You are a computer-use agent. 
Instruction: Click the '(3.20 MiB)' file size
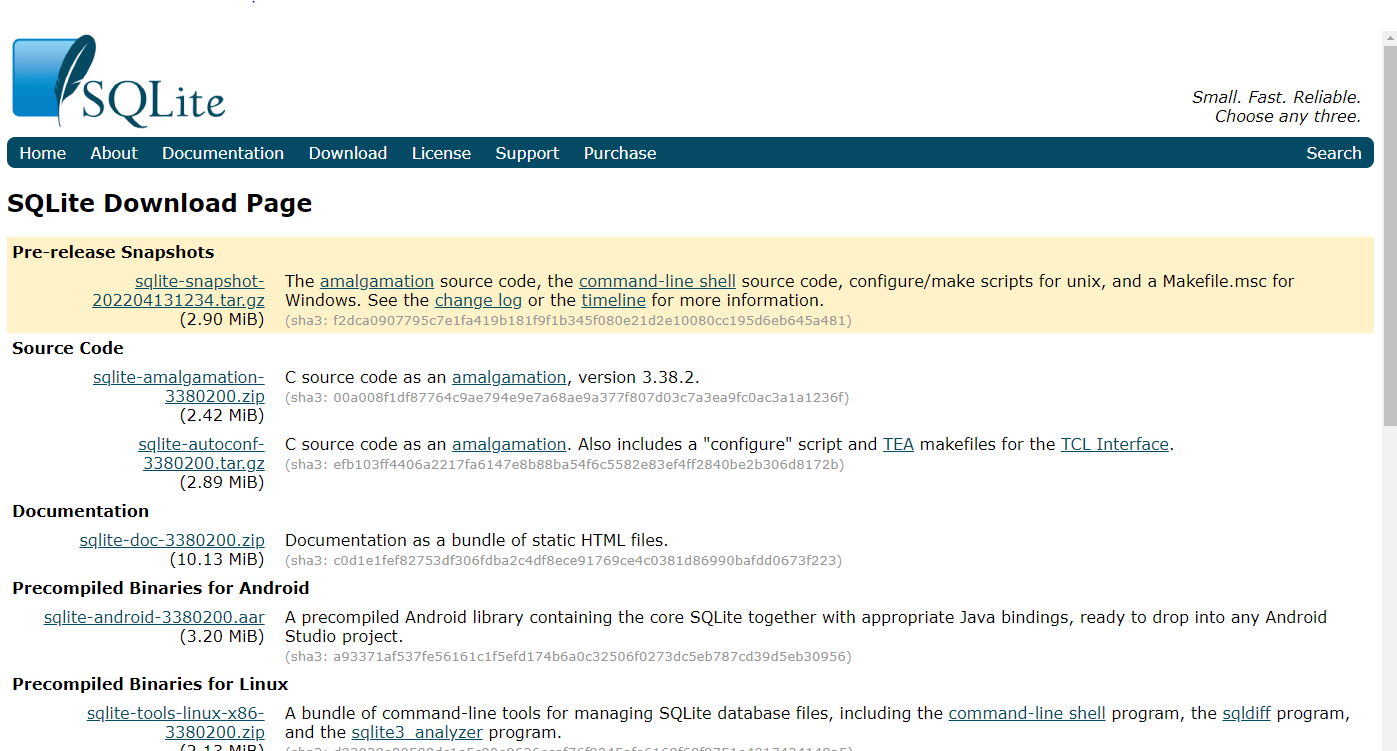tap(222, 636)
